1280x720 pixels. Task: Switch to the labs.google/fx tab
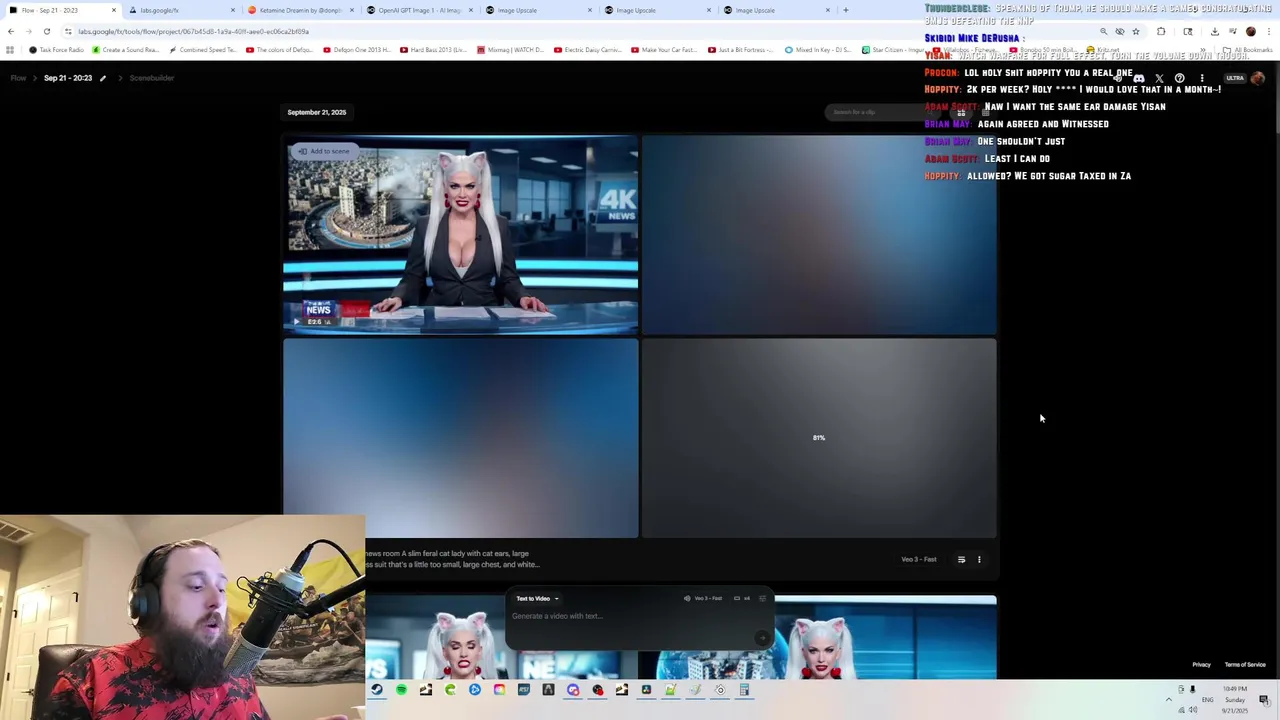(183, 10)
